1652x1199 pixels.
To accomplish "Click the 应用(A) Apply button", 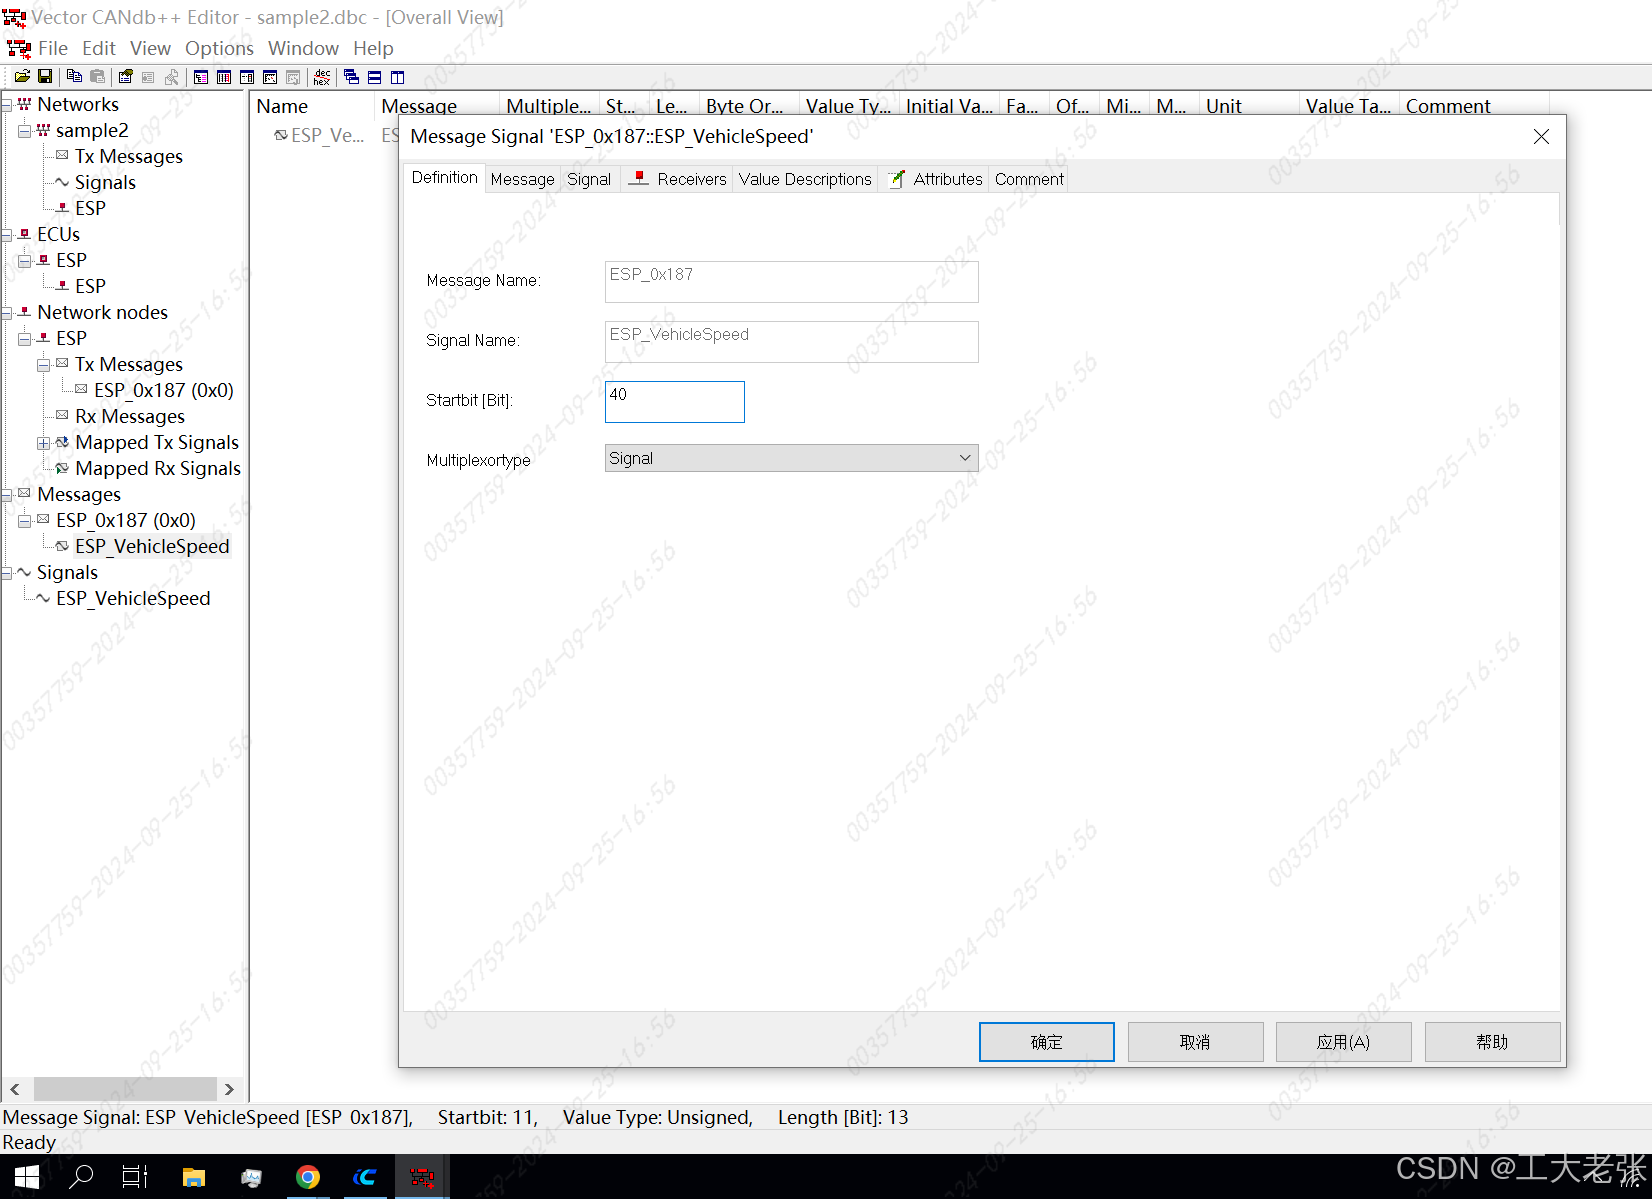I will tap(1343, 1042).
